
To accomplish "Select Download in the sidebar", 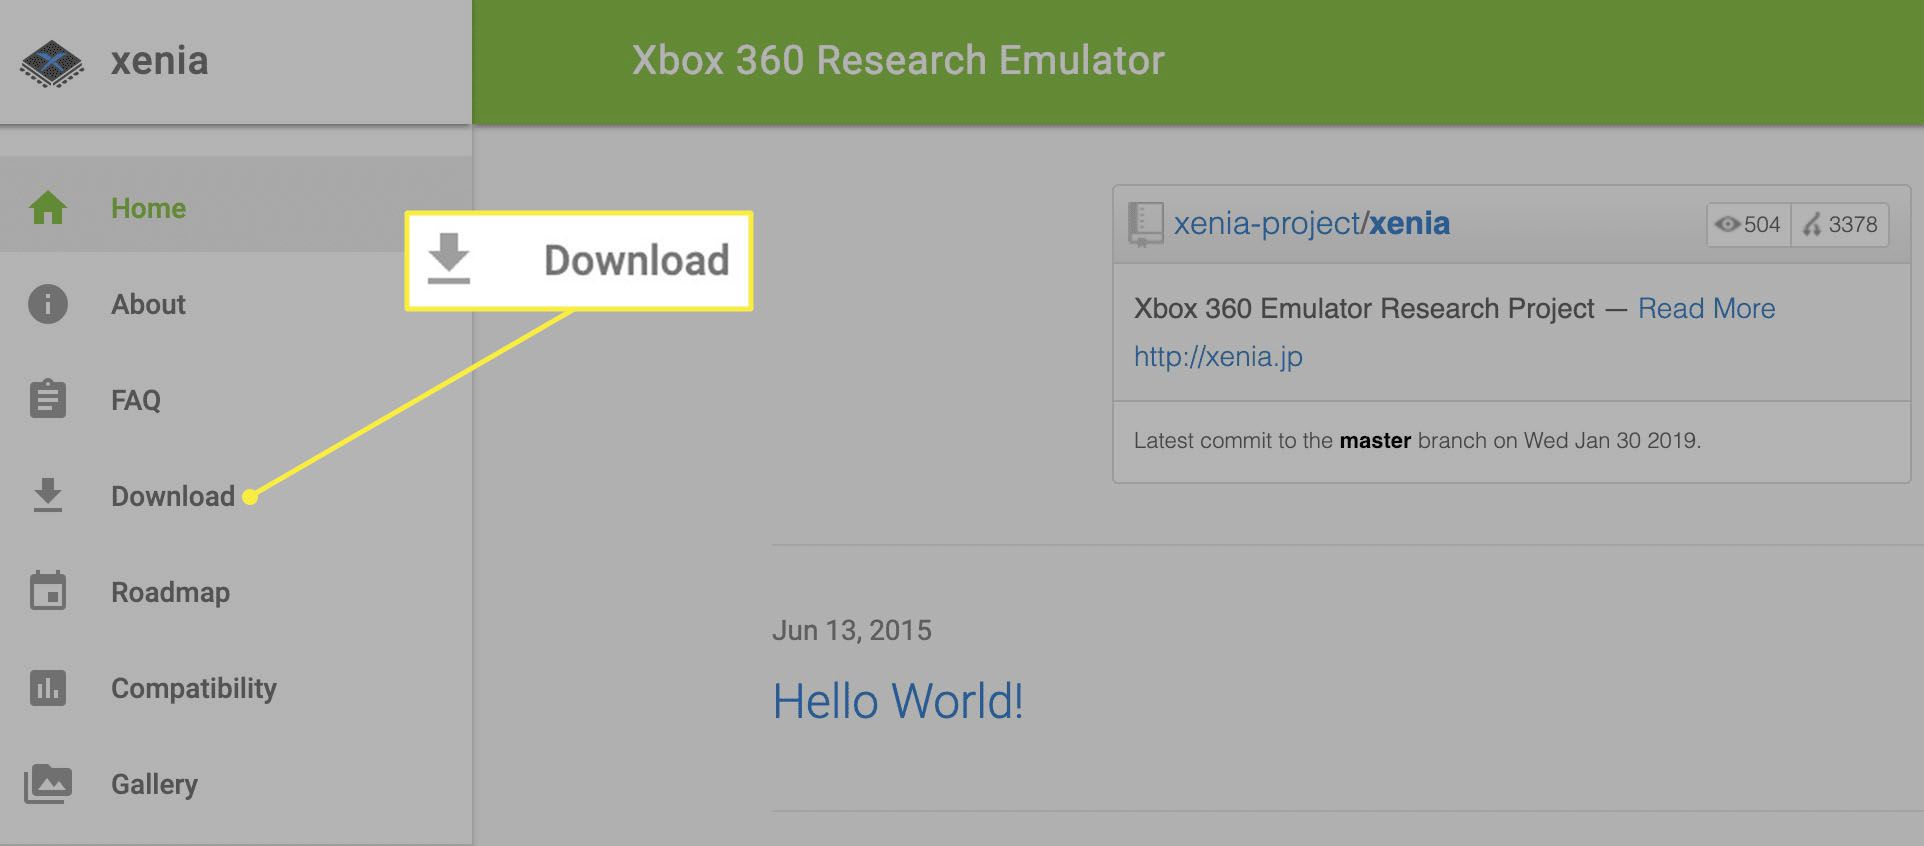I will pyautogui.click(x=236, y=496).
